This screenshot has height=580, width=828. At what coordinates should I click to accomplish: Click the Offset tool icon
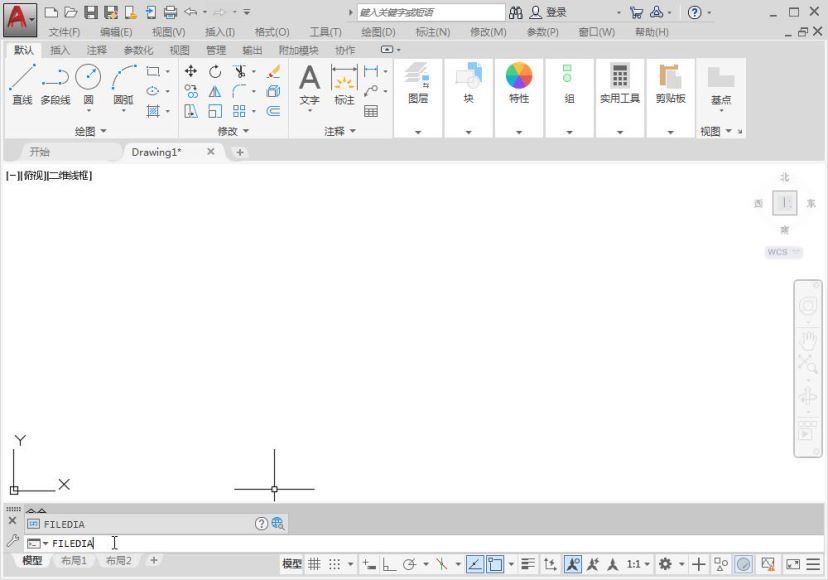click(274, 111)
